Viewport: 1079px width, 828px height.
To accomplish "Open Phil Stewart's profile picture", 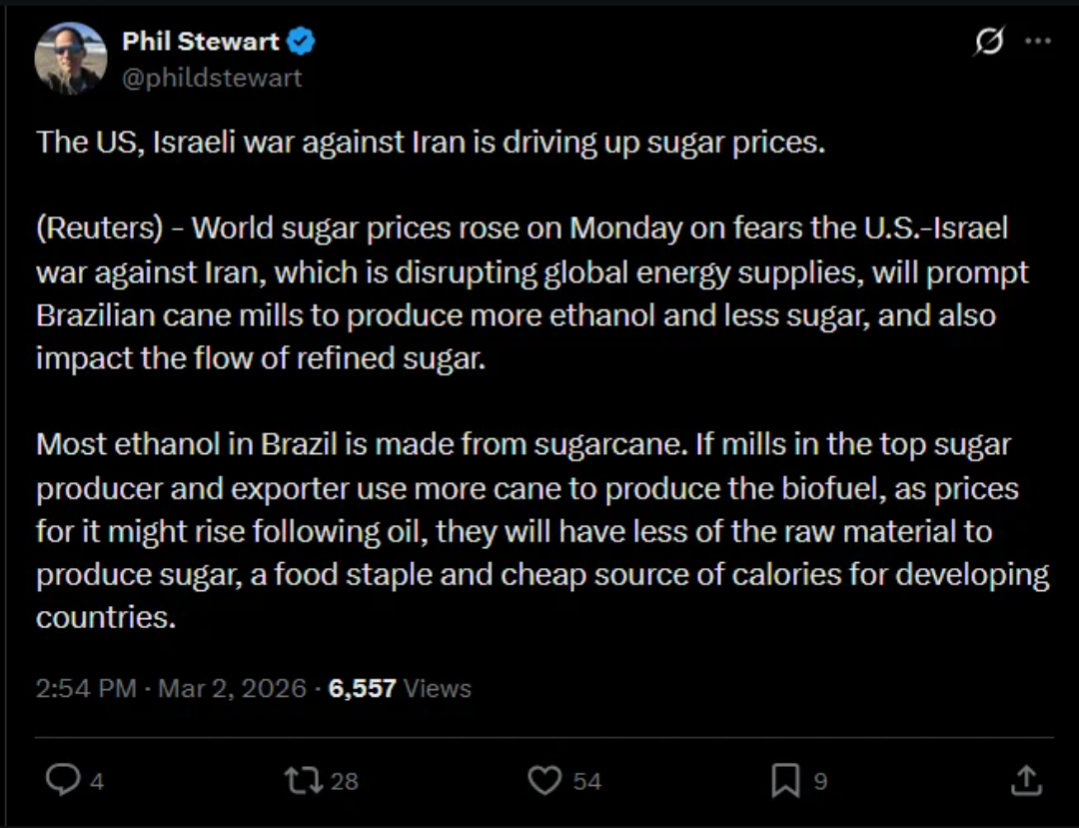I will click(x=71, y=59).
